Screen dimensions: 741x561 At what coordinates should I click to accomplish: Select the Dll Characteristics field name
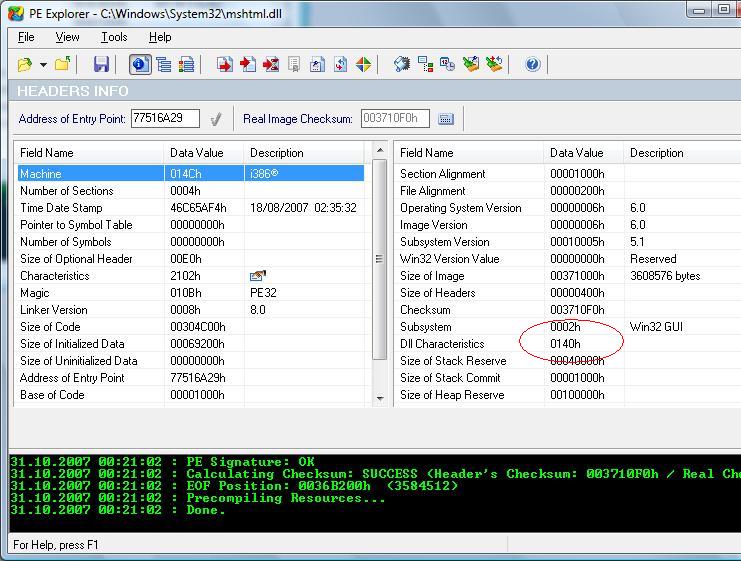tap(442, 344)
